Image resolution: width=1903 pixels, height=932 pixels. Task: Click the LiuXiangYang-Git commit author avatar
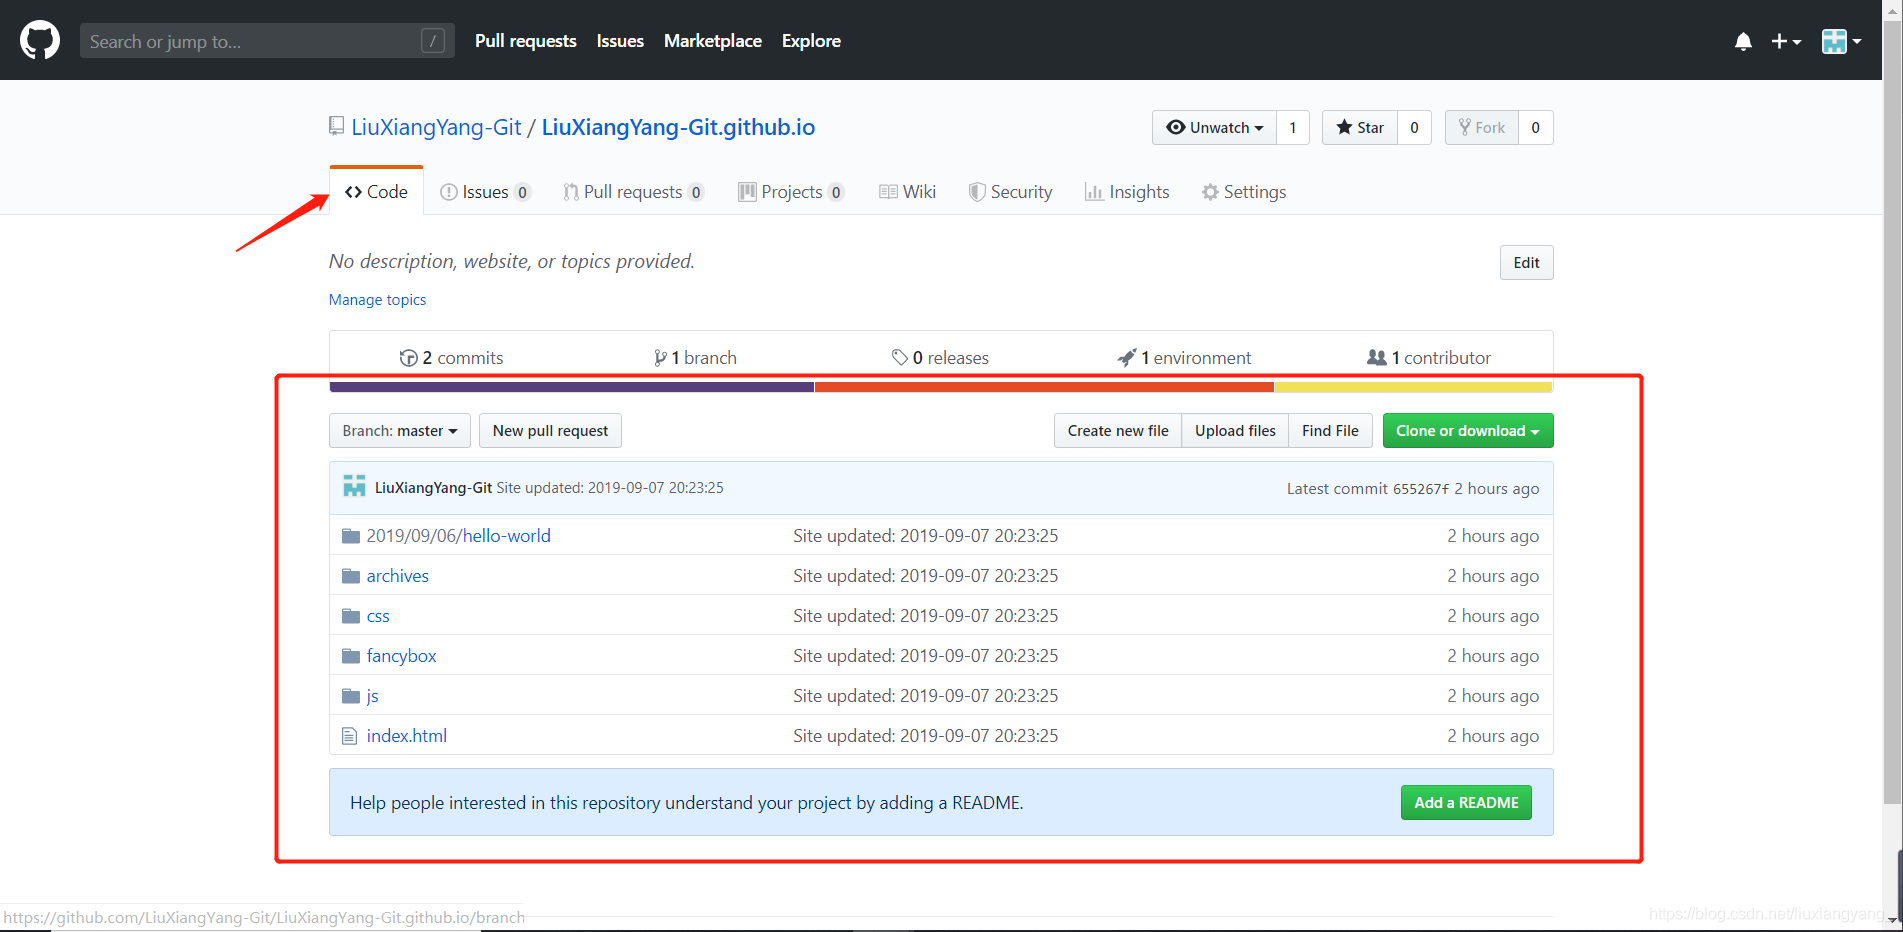tap(354, 487)
